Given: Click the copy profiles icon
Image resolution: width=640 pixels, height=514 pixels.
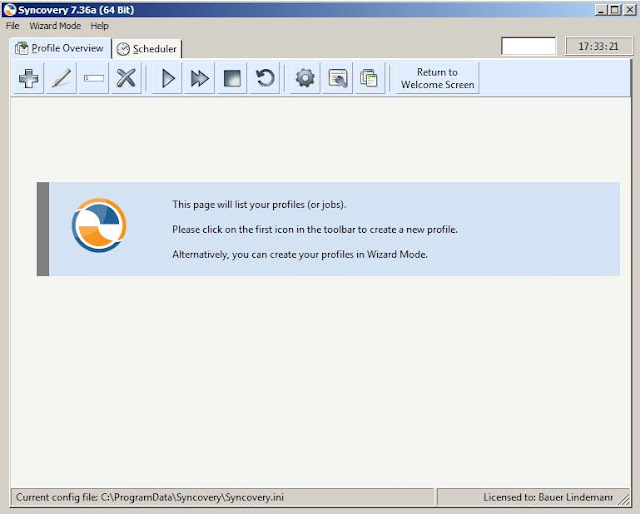Looking at the screenshot, I should (x=370, y=78).
